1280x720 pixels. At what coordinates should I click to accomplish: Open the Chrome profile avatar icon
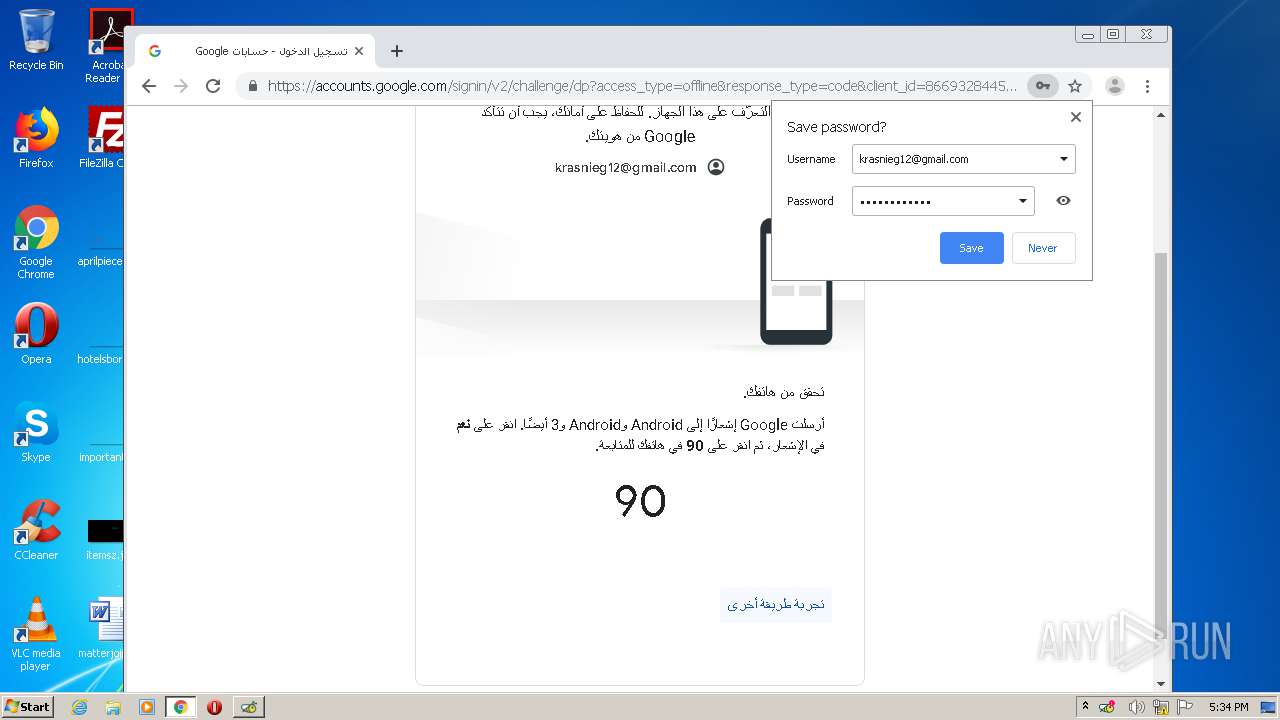1115,86
